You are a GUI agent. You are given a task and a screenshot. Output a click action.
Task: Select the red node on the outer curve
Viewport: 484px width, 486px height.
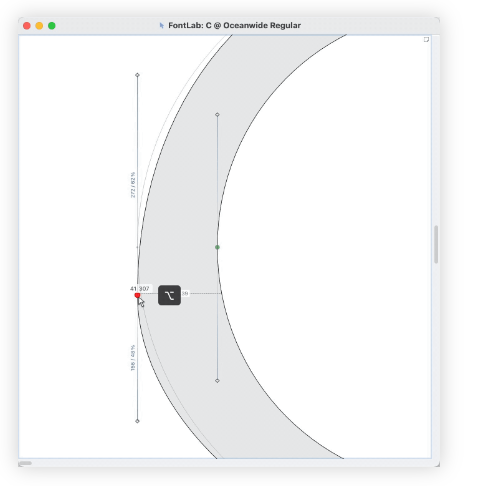(137, 295)
